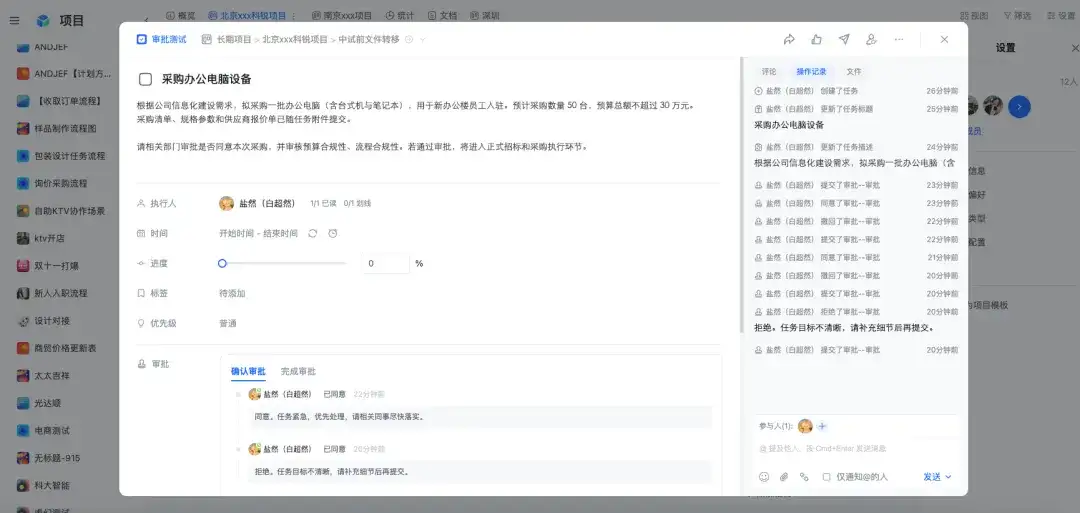Open the three-dot more options menu
Screen dimensions: 1080x513
tap(899, 39)
